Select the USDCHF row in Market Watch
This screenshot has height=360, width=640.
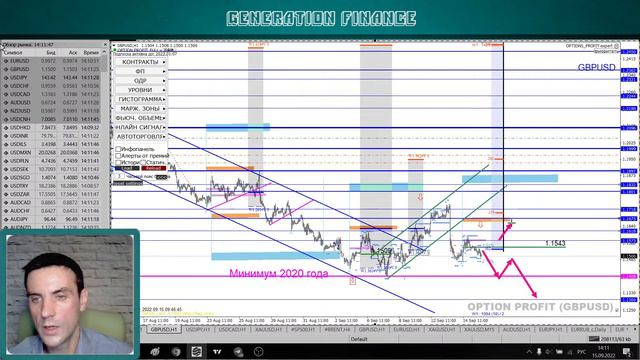[51, 86]
